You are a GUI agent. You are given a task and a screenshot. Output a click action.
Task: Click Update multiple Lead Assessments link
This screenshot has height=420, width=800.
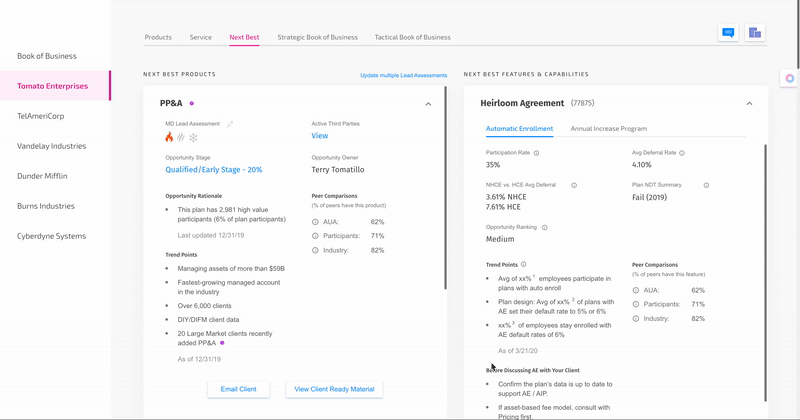404,75
